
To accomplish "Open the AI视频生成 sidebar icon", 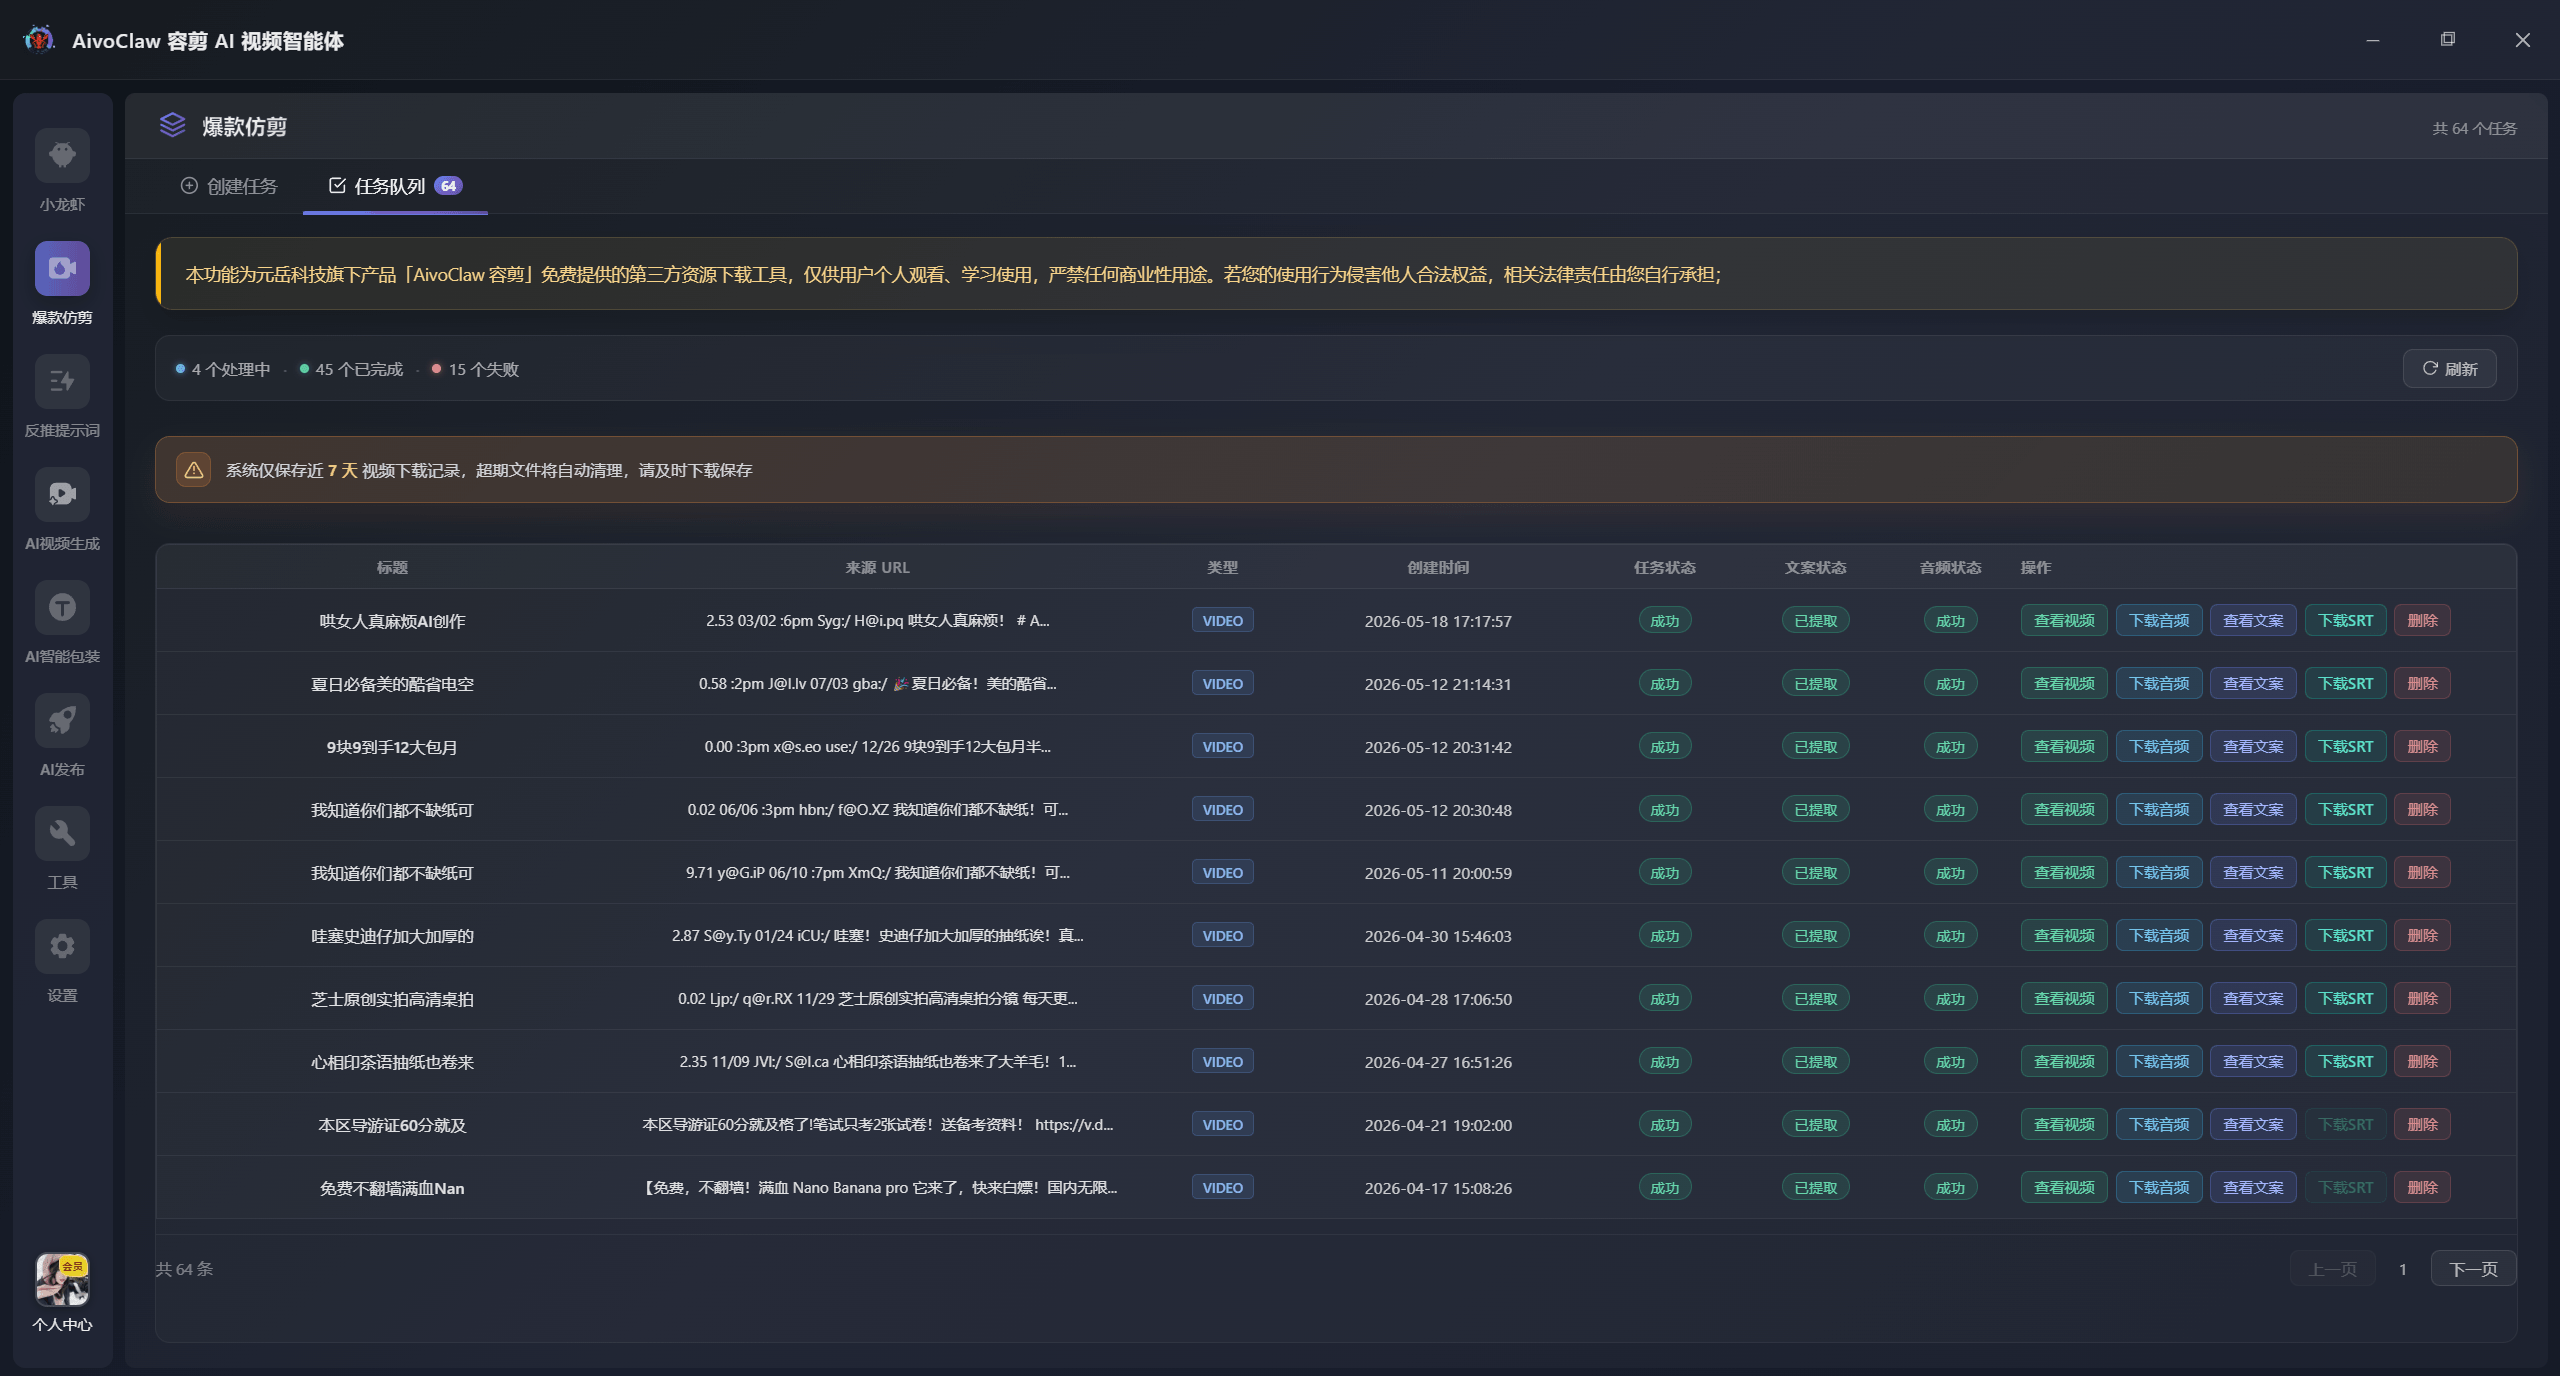I will coord(62,495).
